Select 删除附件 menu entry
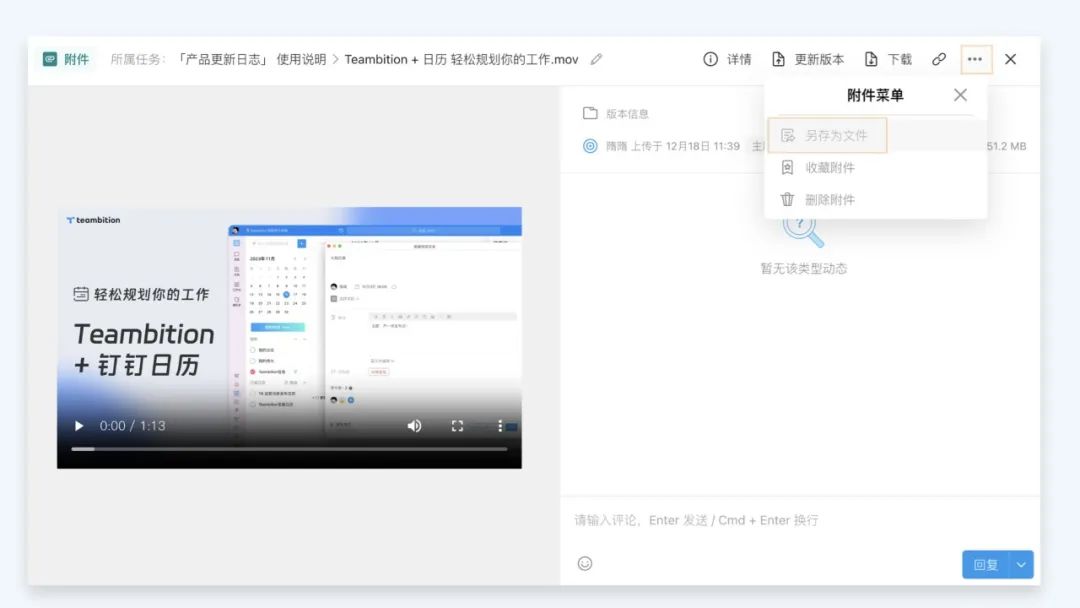1080x608 pixels. (x=827, y=200)
